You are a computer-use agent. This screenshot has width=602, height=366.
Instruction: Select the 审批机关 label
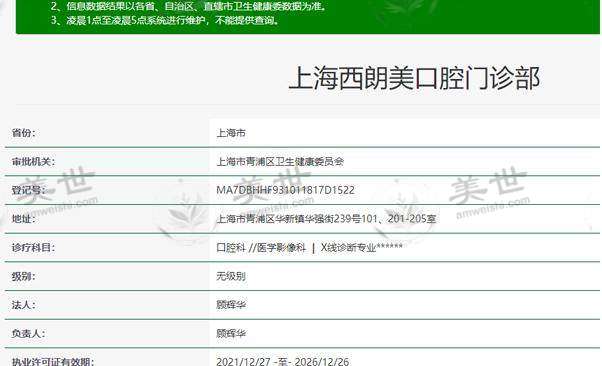click(x=33, y=162)
